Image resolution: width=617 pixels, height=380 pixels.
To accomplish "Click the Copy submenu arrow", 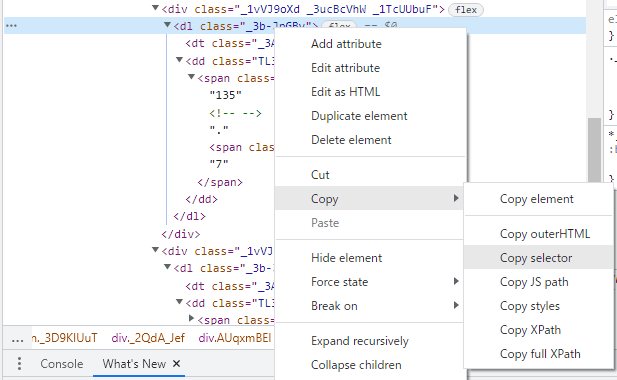I will [x=456, y=198].
